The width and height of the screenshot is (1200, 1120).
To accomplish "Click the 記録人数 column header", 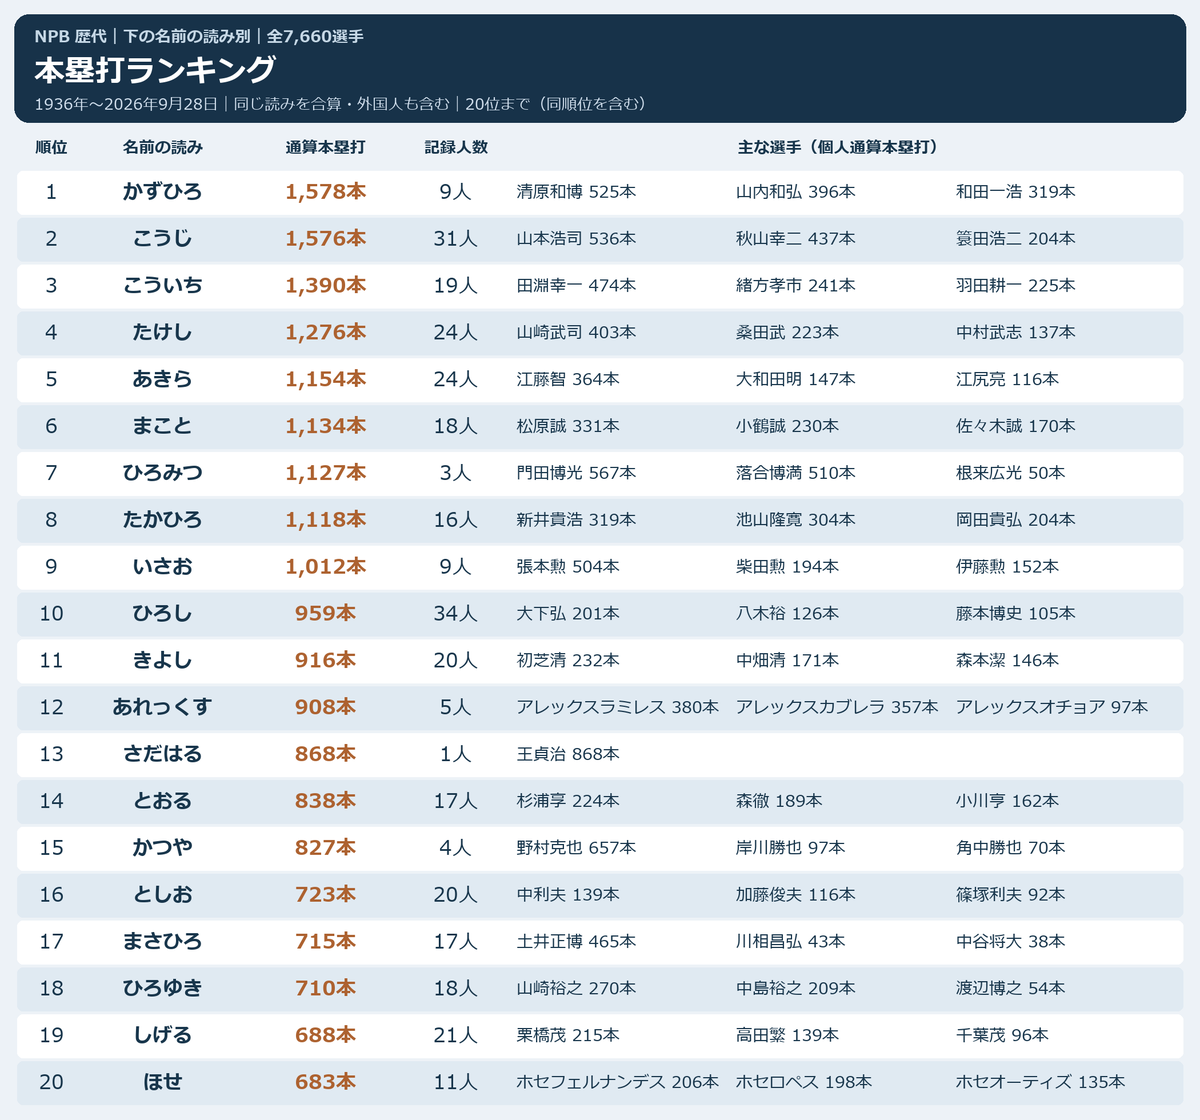I will coord(456,147).
